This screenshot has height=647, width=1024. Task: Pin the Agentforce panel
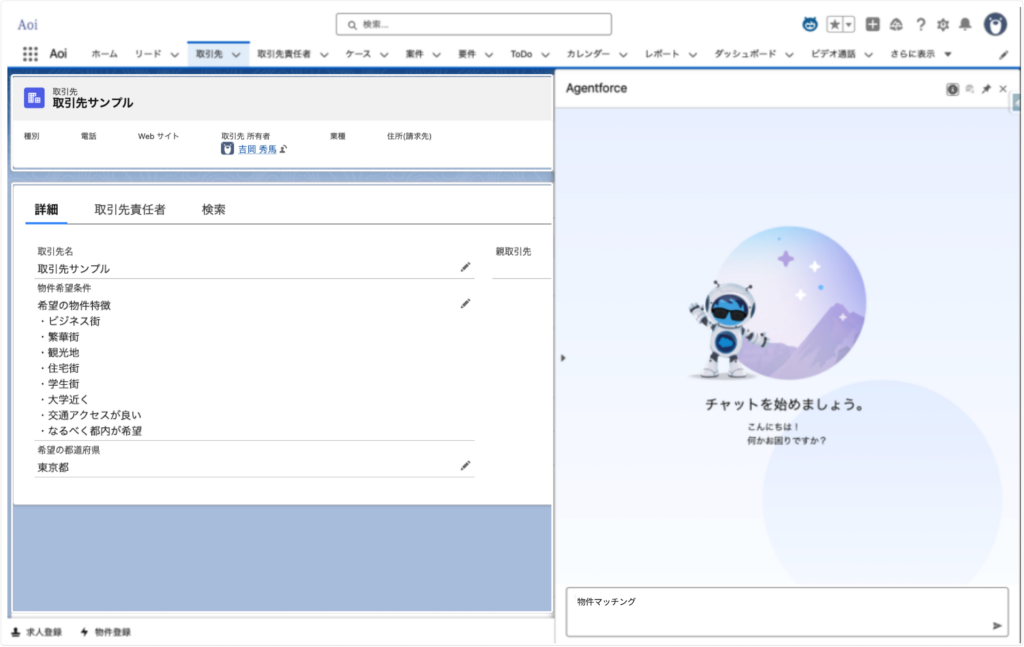(x=986, y=89)
